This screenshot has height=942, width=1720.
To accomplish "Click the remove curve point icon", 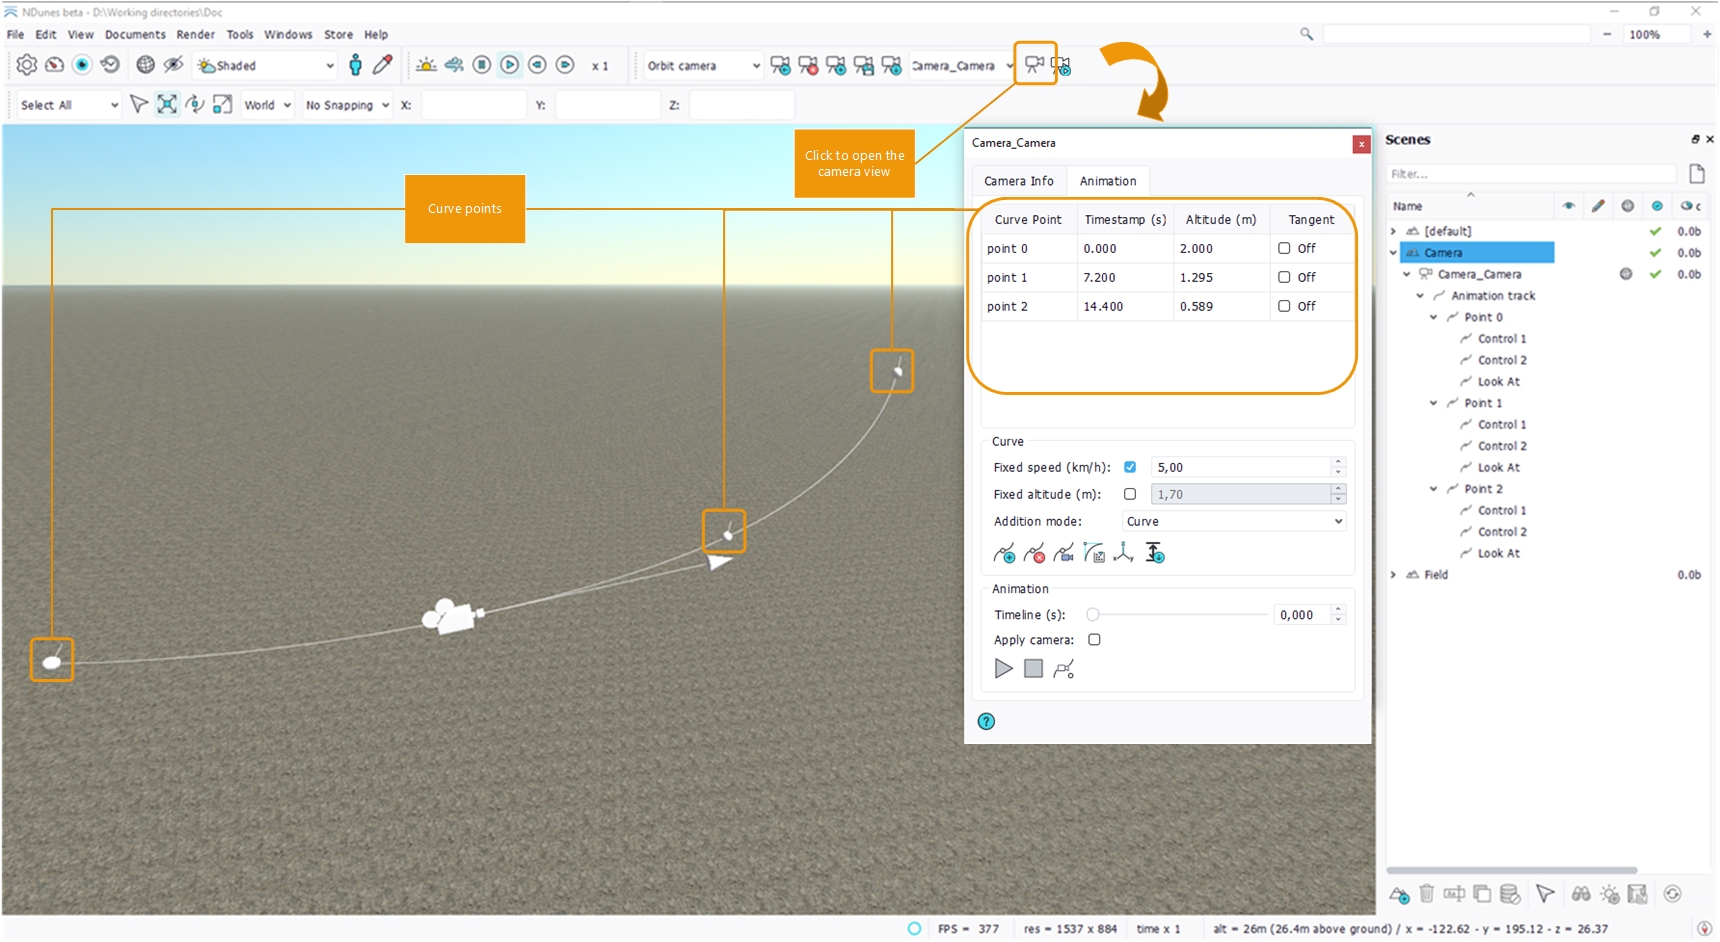I will [1034, 553].
